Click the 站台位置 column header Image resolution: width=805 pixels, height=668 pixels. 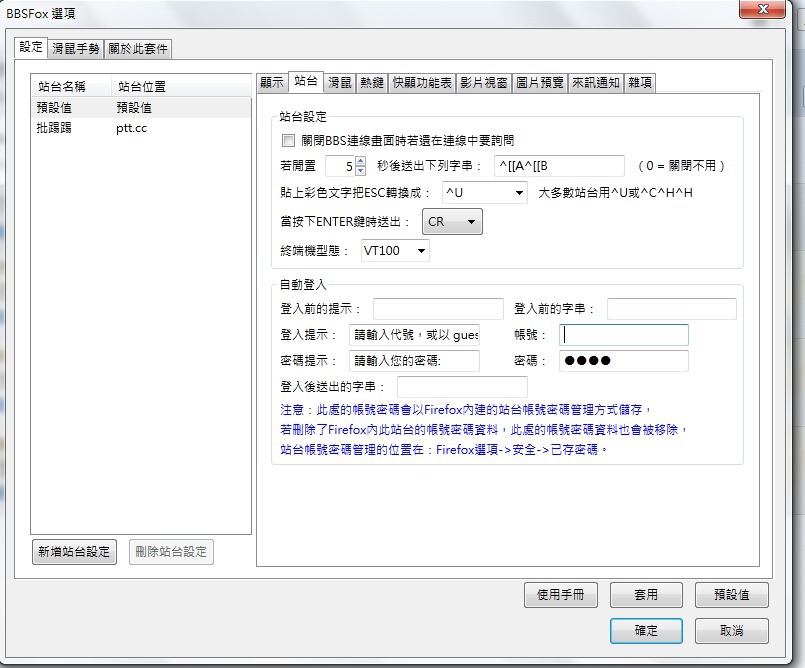(181, 86)
